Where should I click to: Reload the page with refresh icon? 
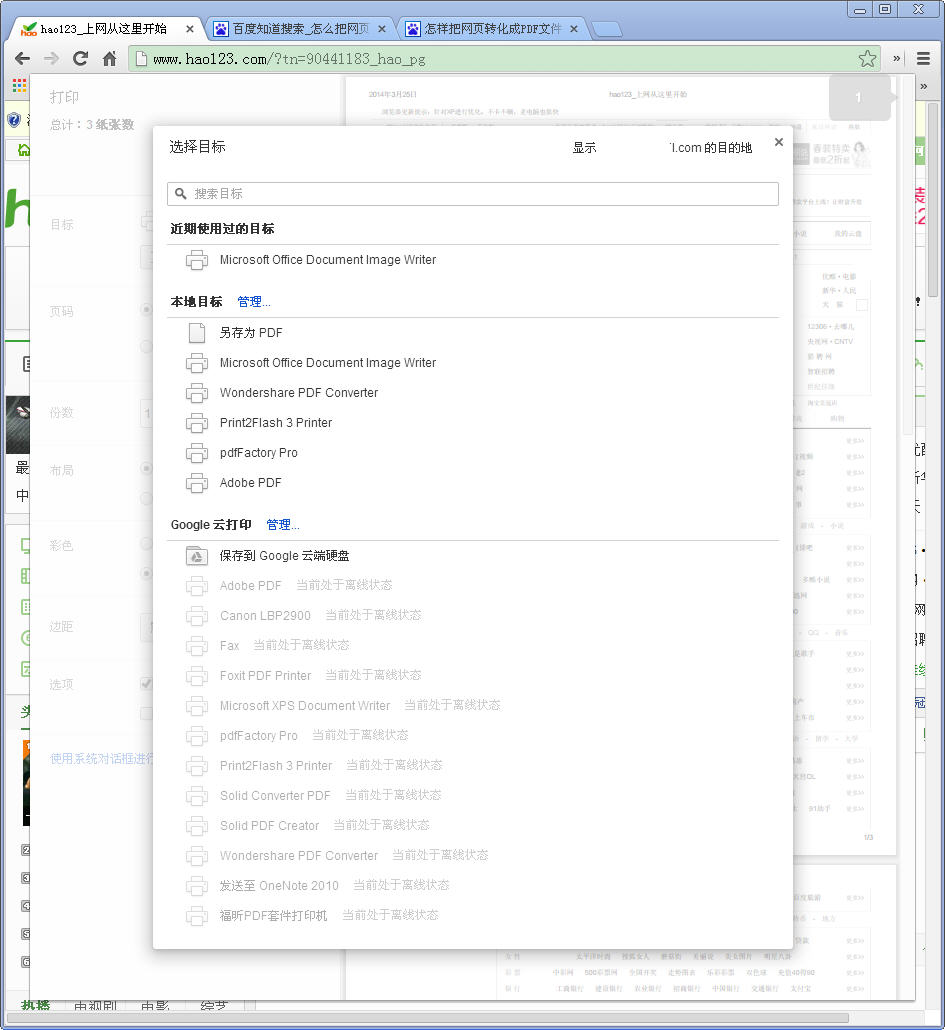pyautogui.click(x=80, y=58)
